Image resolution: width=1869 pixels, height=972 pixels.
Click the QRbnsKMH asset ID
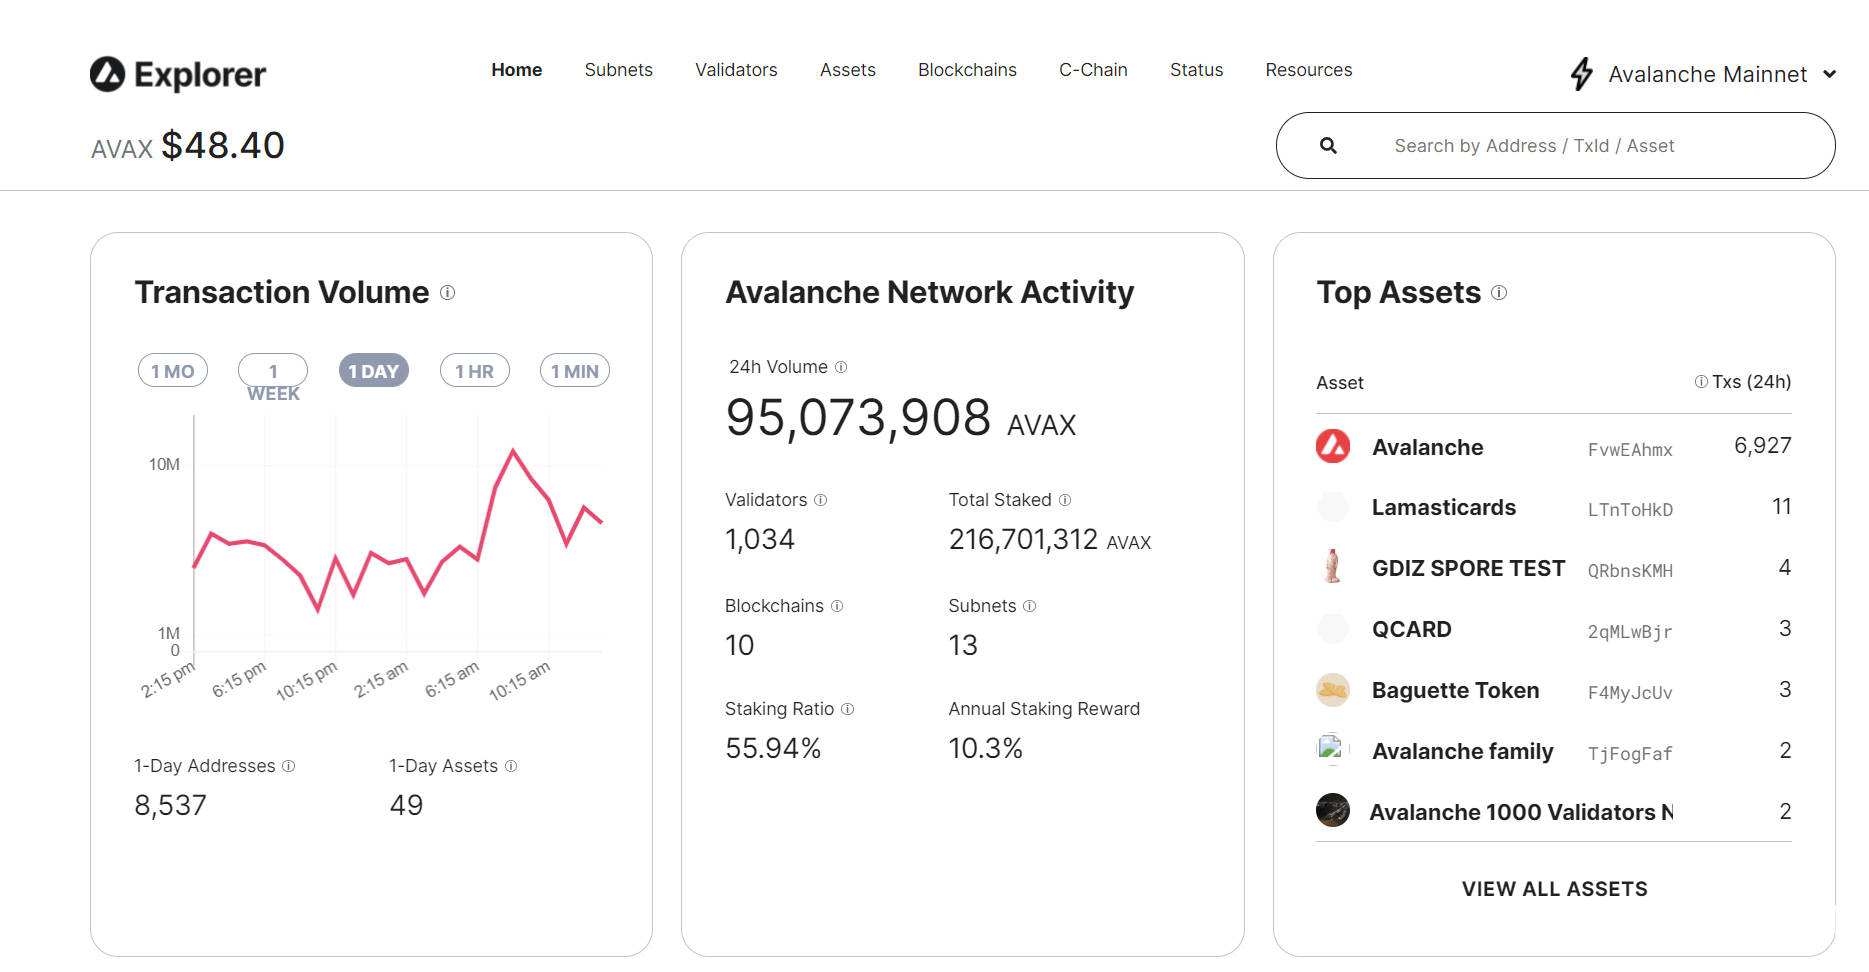click(x=1630, y=571)
